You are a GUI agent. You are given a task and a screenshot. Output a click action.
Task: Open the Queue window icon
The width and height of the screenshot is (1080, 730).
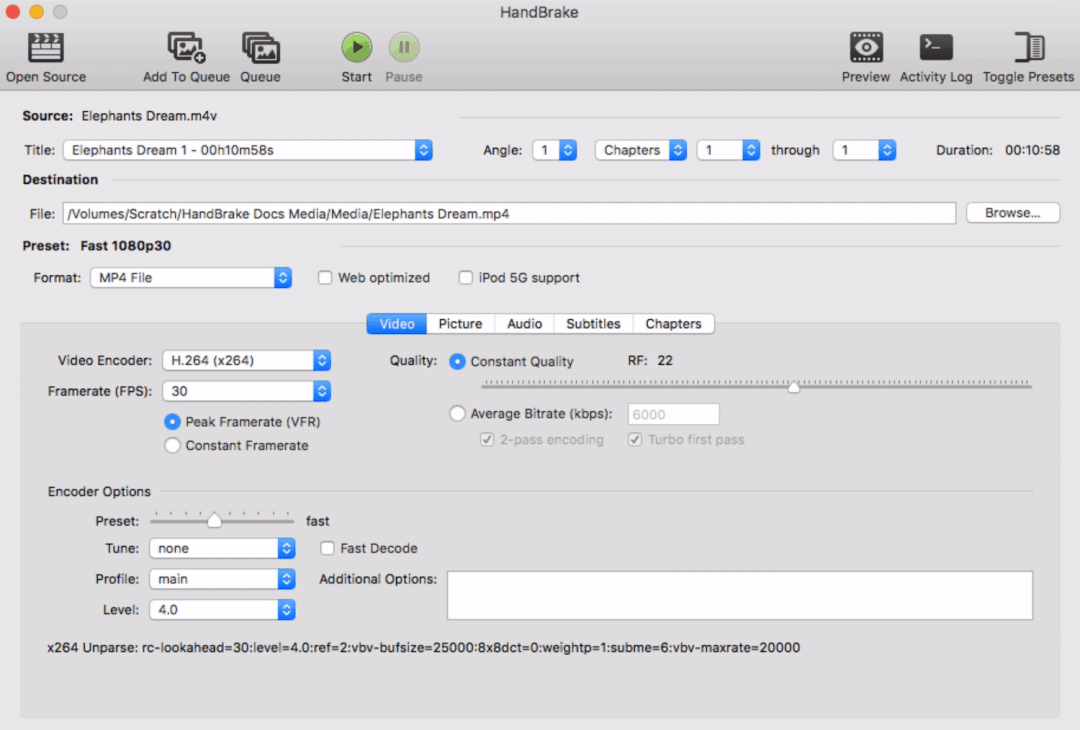(260, 48)
